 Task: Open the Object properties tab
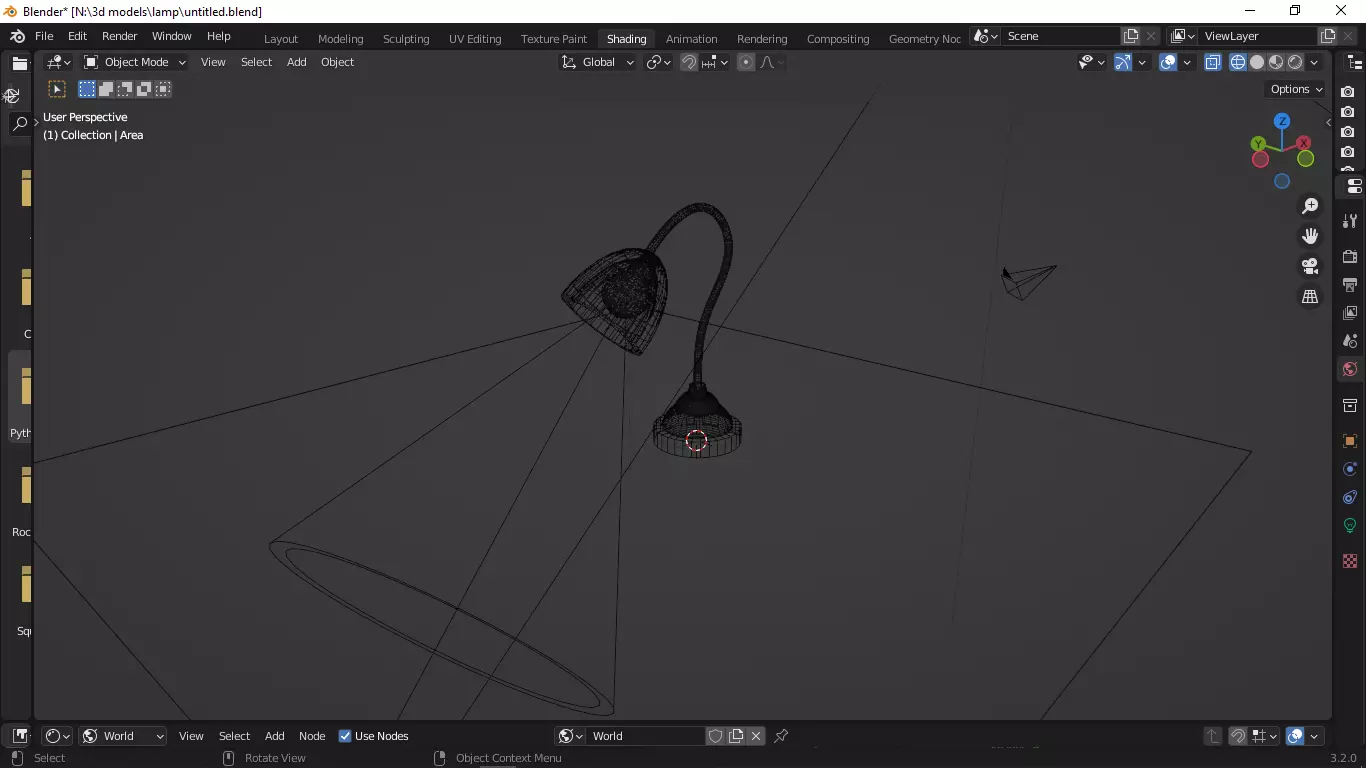coord(1350,441)
